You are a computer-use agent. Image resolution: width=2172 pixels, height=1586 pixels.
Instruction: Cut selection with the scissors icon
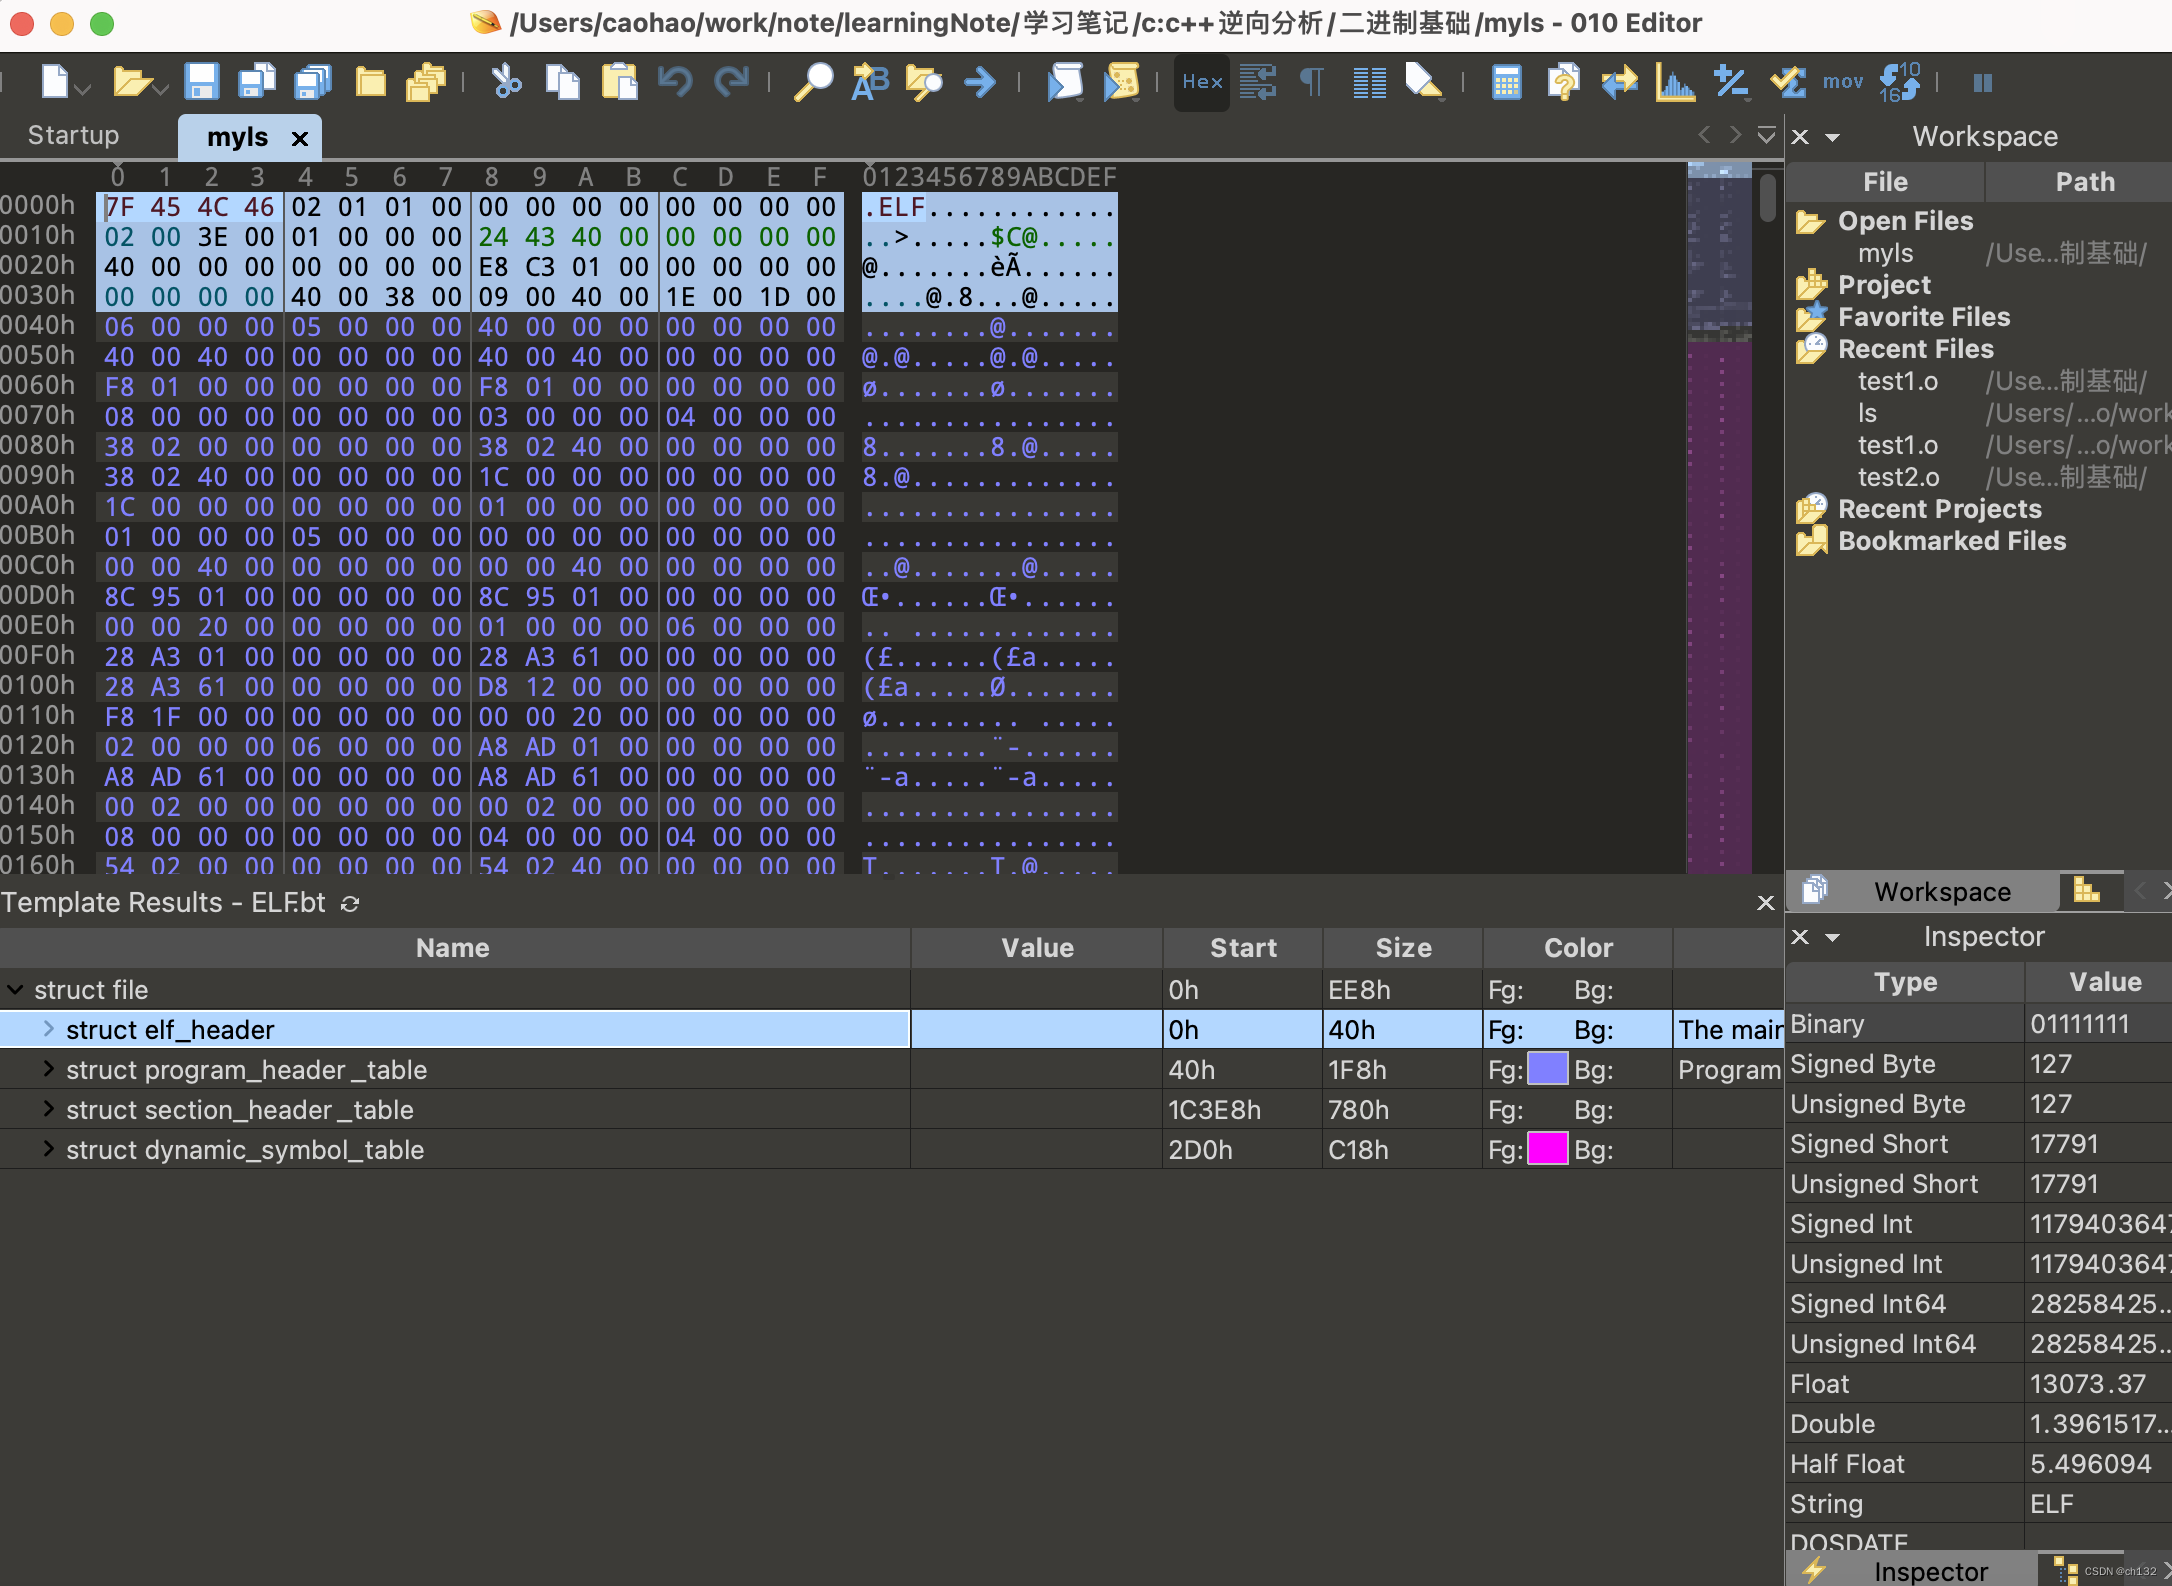pyautogui.click(x=507, y=82)
